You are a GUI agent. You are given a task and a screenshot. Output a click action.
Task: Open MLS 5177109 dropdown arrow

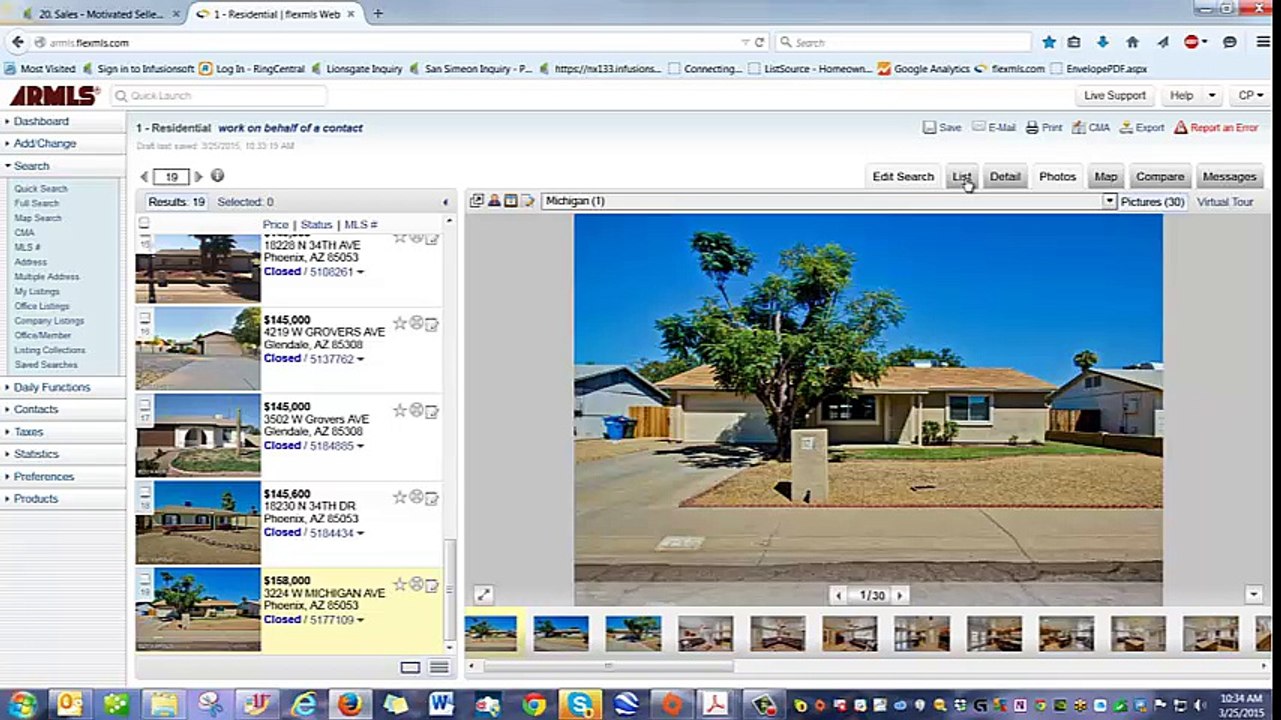coord(360,620)
